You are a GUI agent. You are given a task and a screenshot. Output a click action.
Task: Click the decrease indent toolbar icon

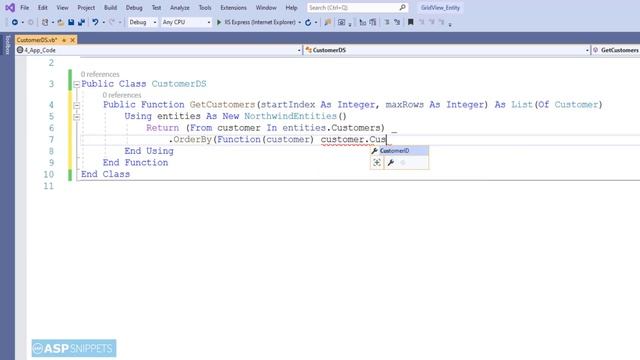pyautogui.click(x=362, y=22)
